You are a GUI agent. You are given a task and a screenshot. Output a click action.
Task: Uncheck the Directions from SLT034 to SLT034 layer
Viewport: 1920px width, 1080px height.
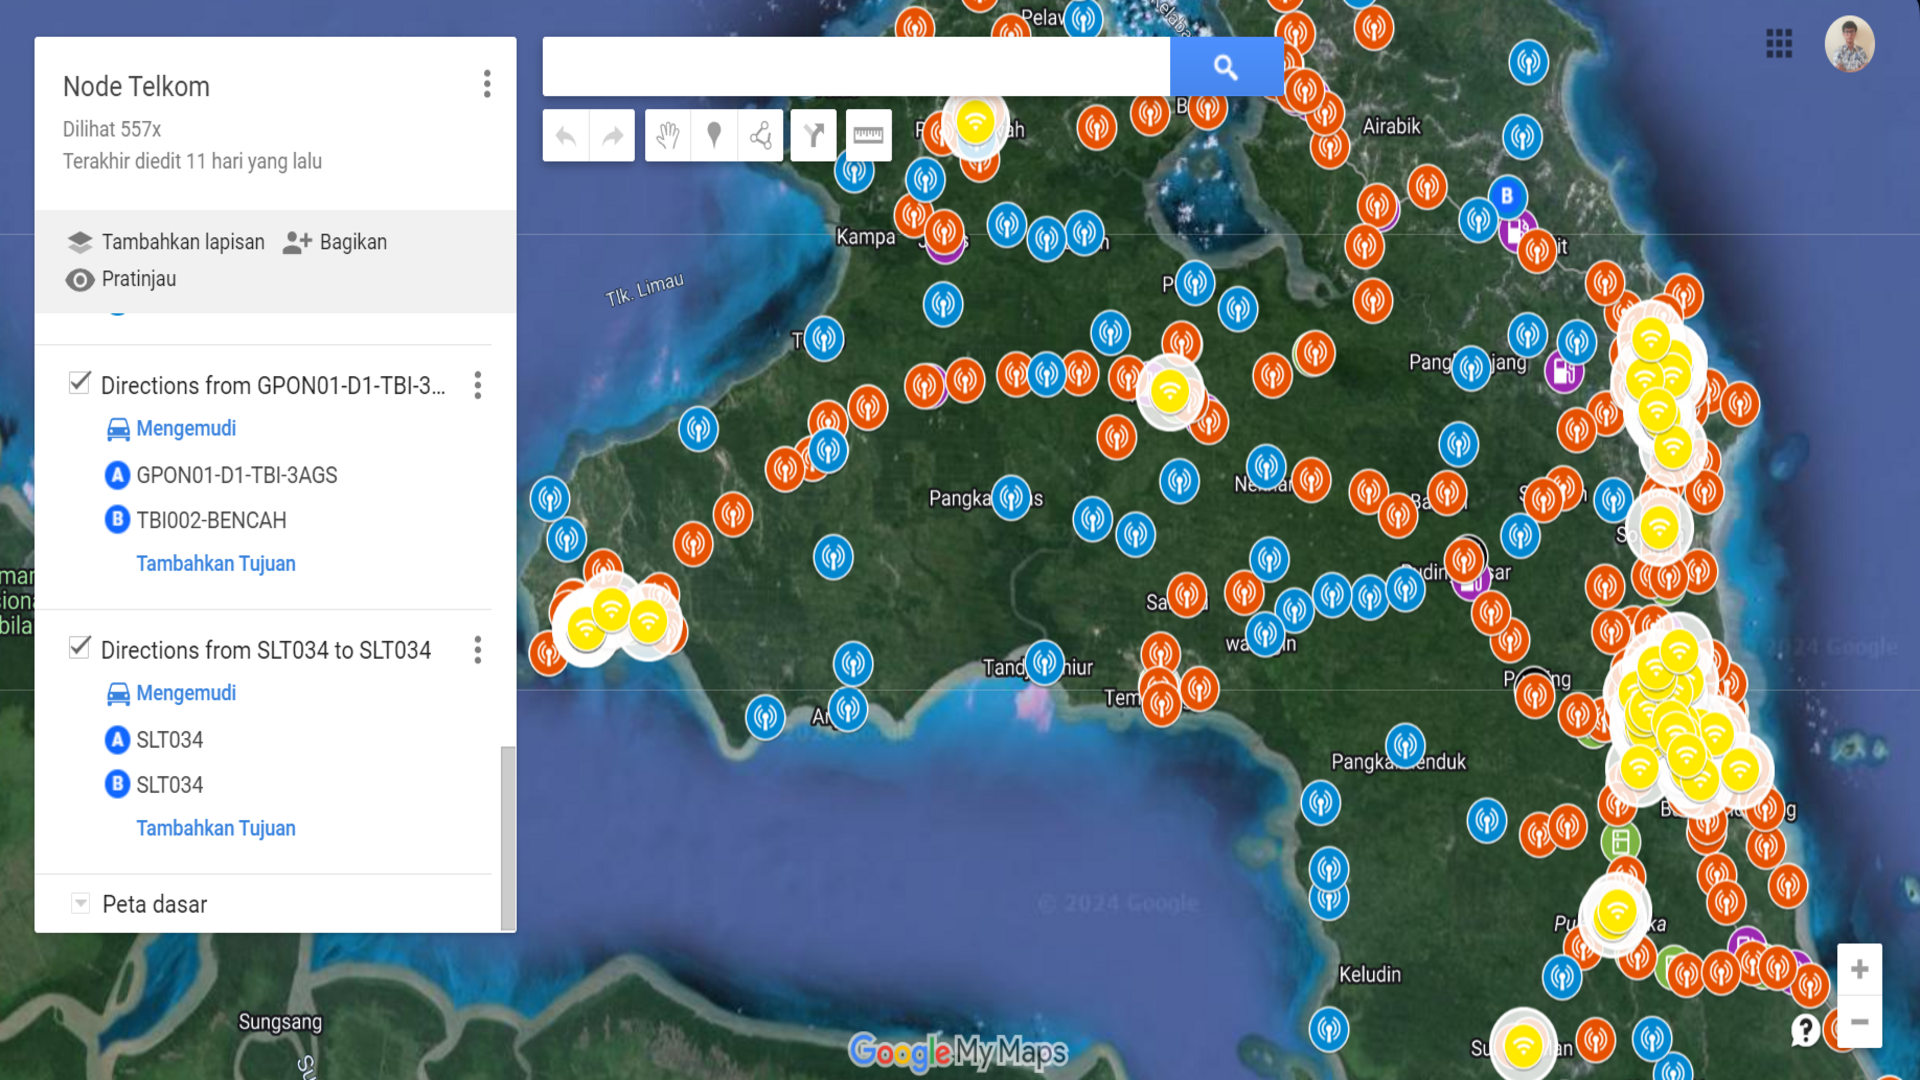pos(80,648)
